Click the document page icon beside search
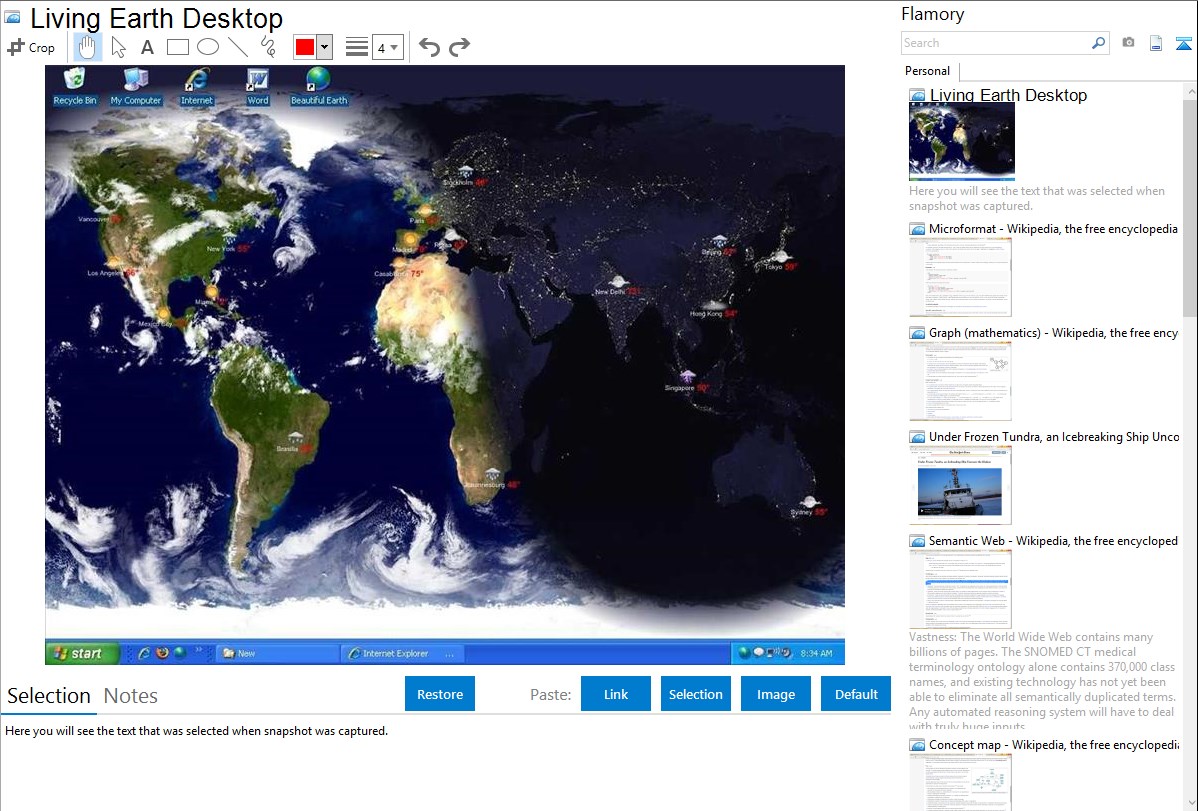 (x=1156, y=43)
